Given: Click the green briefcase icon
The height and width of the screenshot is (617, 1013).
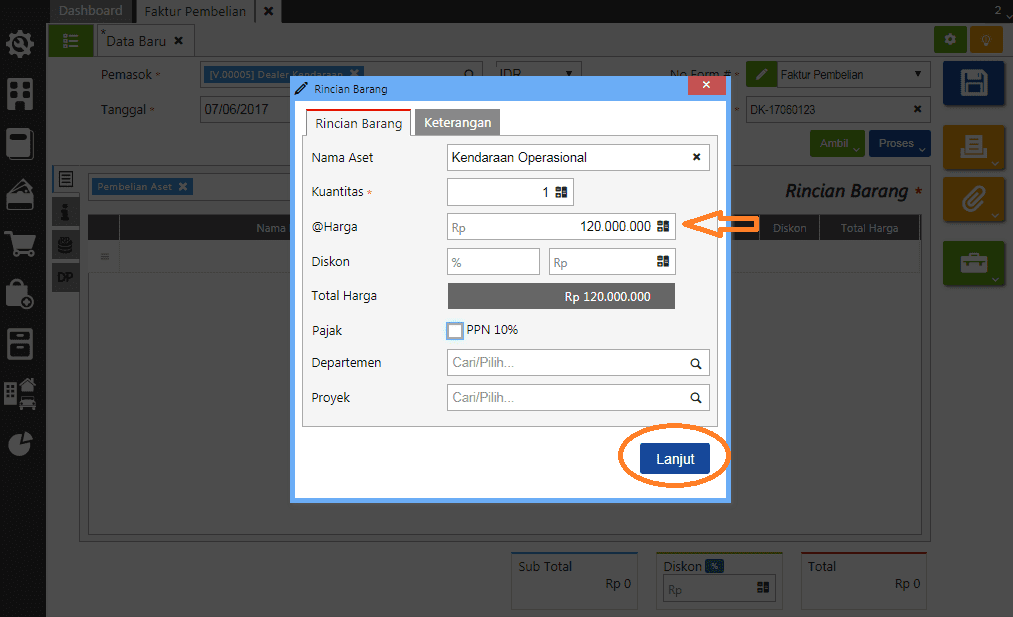Looking at the screenshot, I should [973, 264].
